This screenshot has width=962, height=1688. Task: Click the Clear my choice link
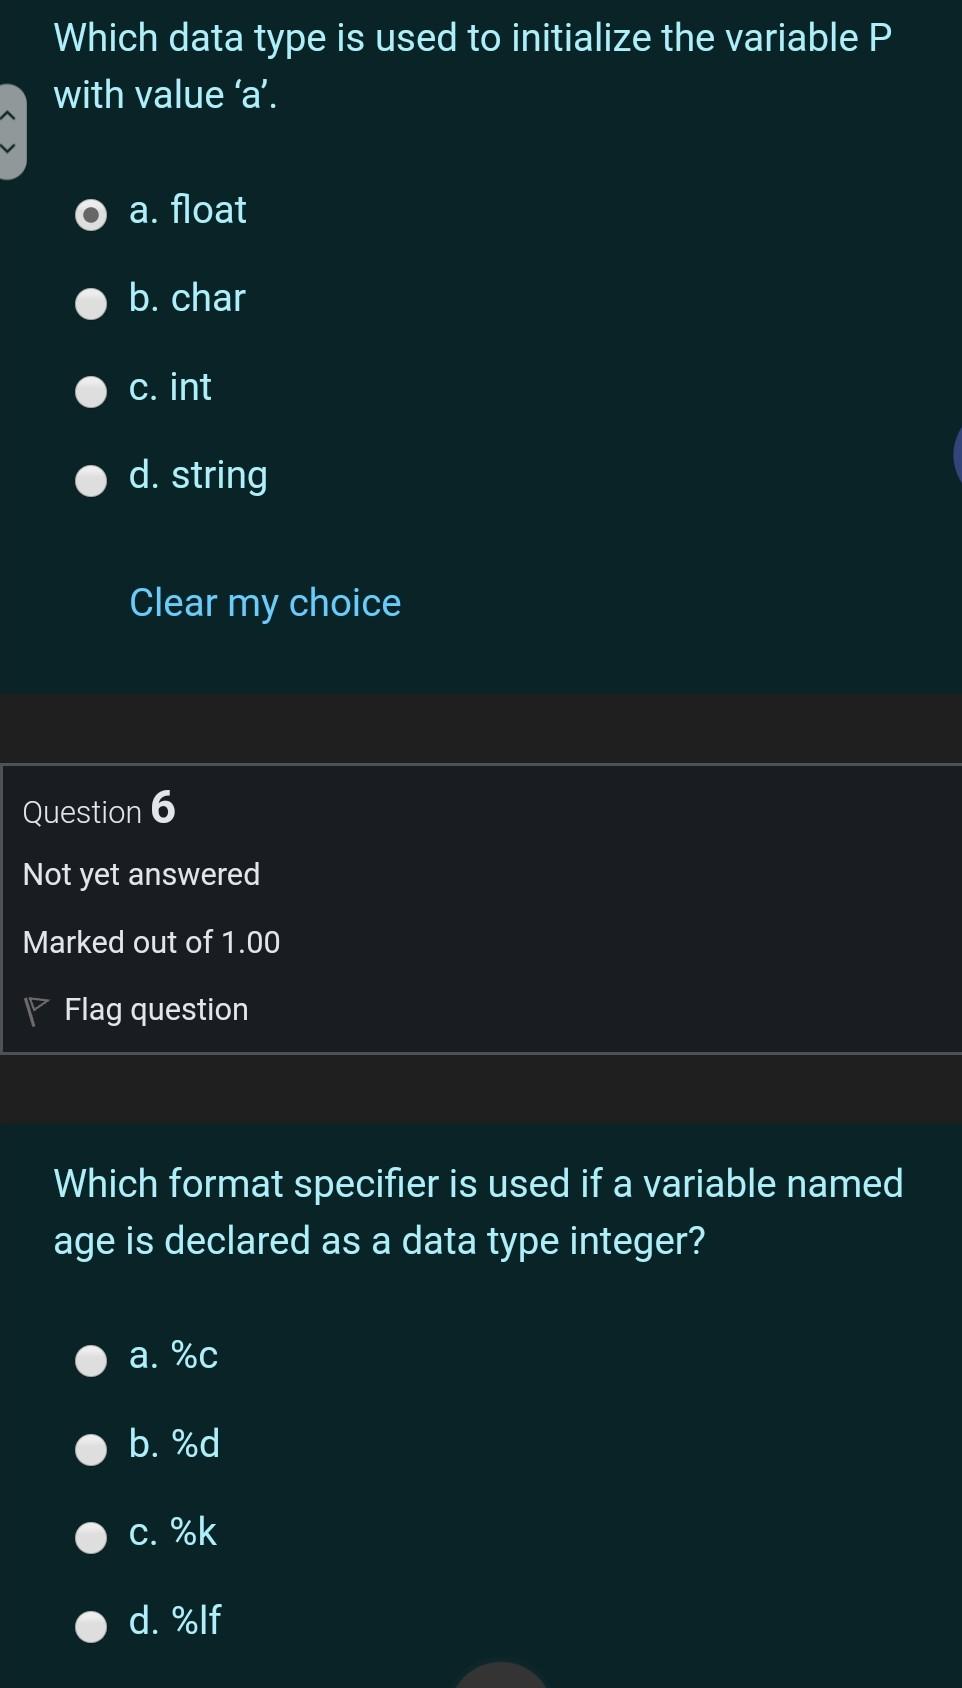[265, 603]
